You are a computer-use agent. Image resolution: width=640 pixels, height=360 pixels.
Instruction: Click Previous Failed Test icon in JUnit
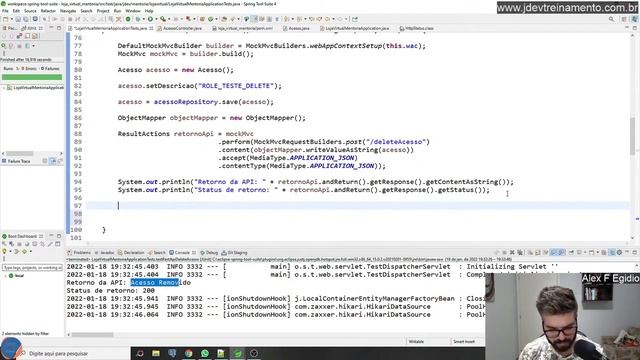12,36
